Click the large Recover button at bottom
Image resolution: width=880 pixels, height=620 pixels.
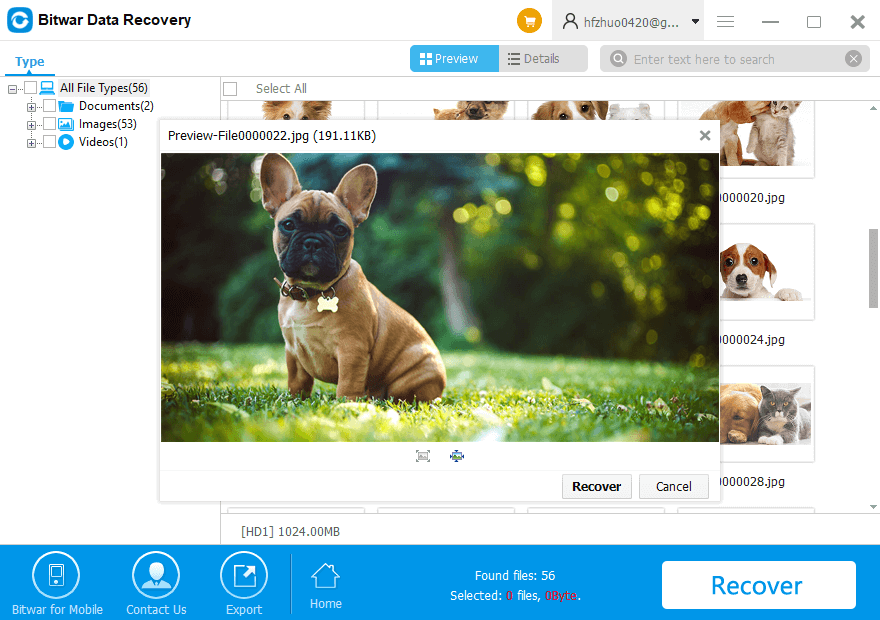pyautogui.click(x=758, y=585)
